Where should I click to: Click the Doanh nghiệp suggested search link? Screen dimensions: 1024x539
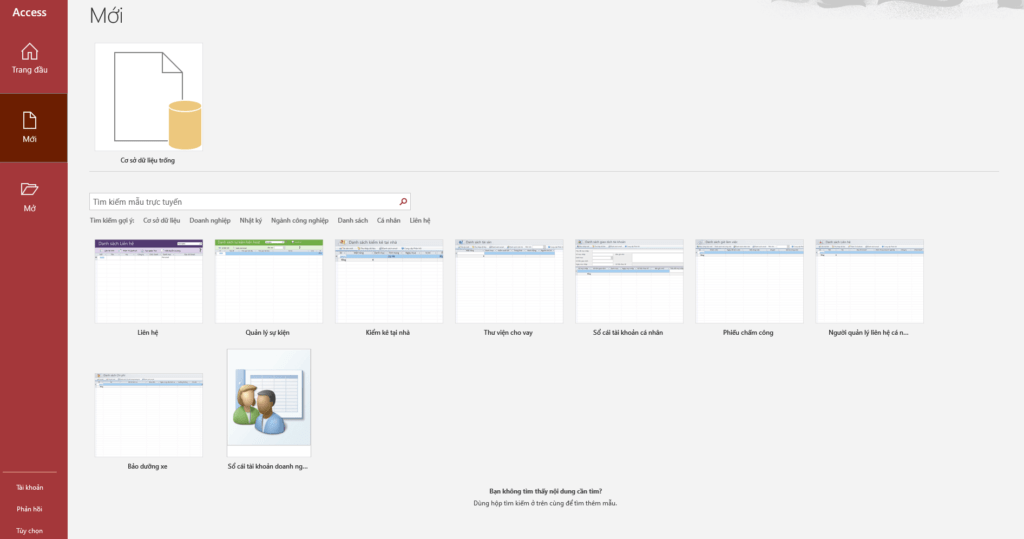click(210, 220)
